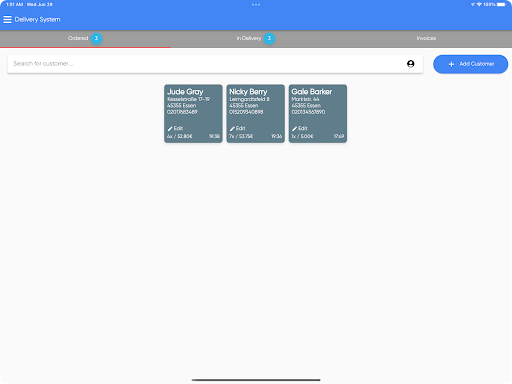Open the Nicky Berry customer card
The width and height of the screenshot is (512, 384).
click(x=255, y=113)
